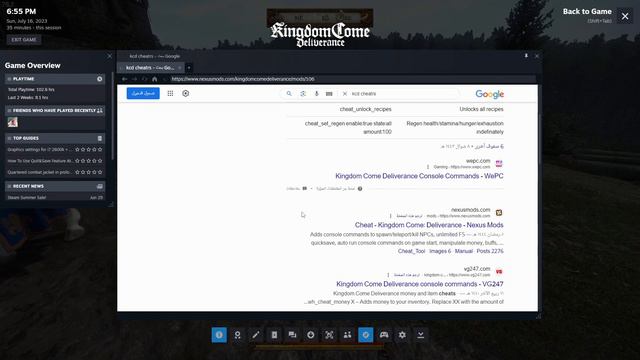Reload the page in overlay browser
This screenshot has width=640, height=360.
click(x=144, y=79)
